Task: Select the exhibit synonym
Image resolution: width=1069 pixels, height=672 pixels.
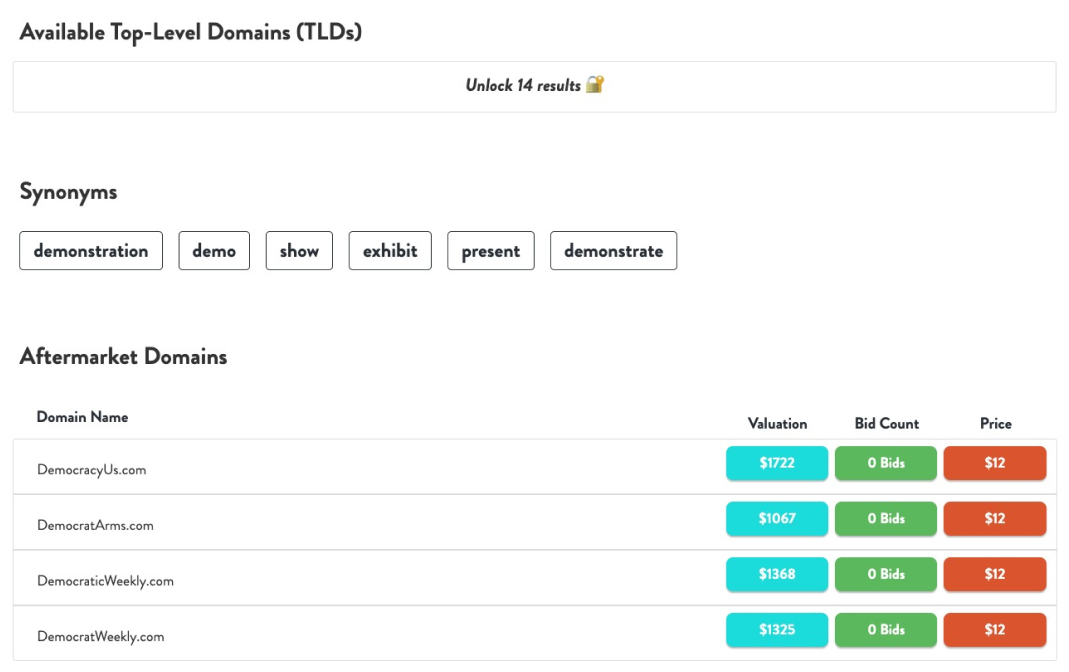Action: (x=389, y=250)
